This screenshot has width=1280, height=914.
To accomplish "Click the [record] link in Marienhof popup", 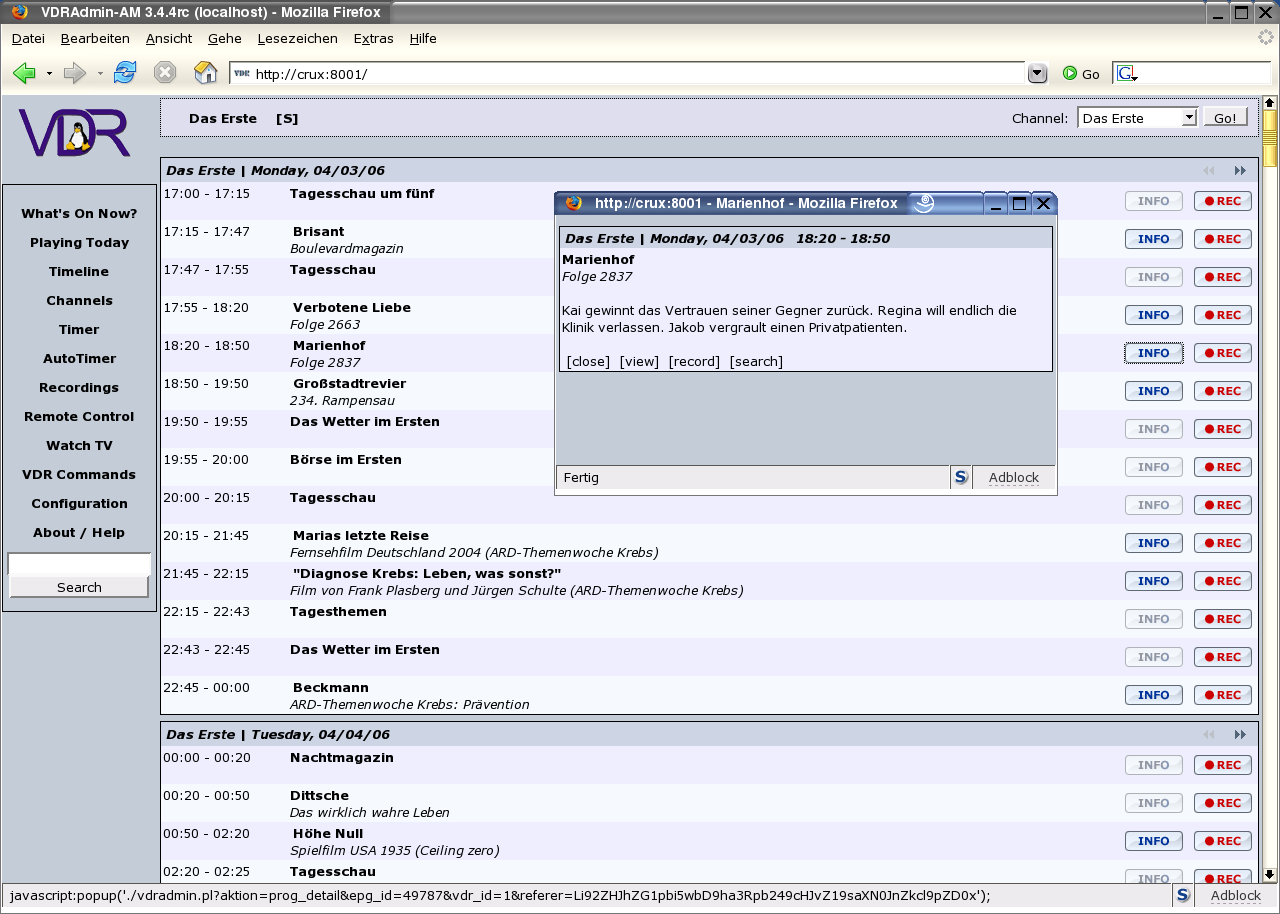I will pyautogui.click(x=694, y=361).
